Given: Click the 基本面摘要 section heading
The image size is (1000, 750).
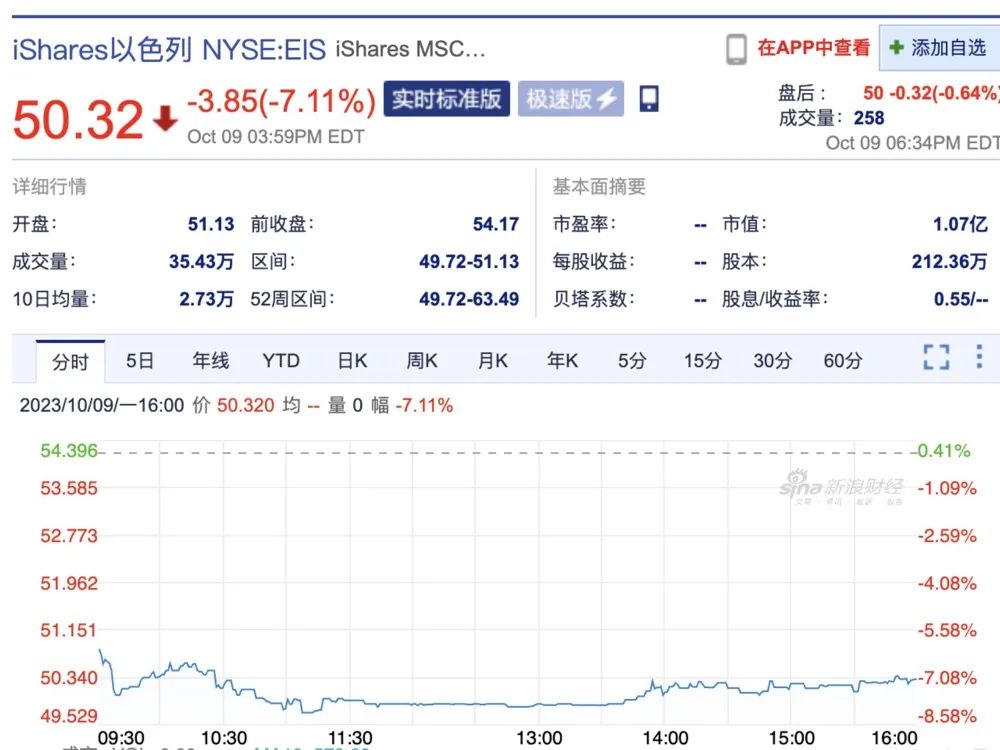Looking at the screenshot, I should coord(599,186).
